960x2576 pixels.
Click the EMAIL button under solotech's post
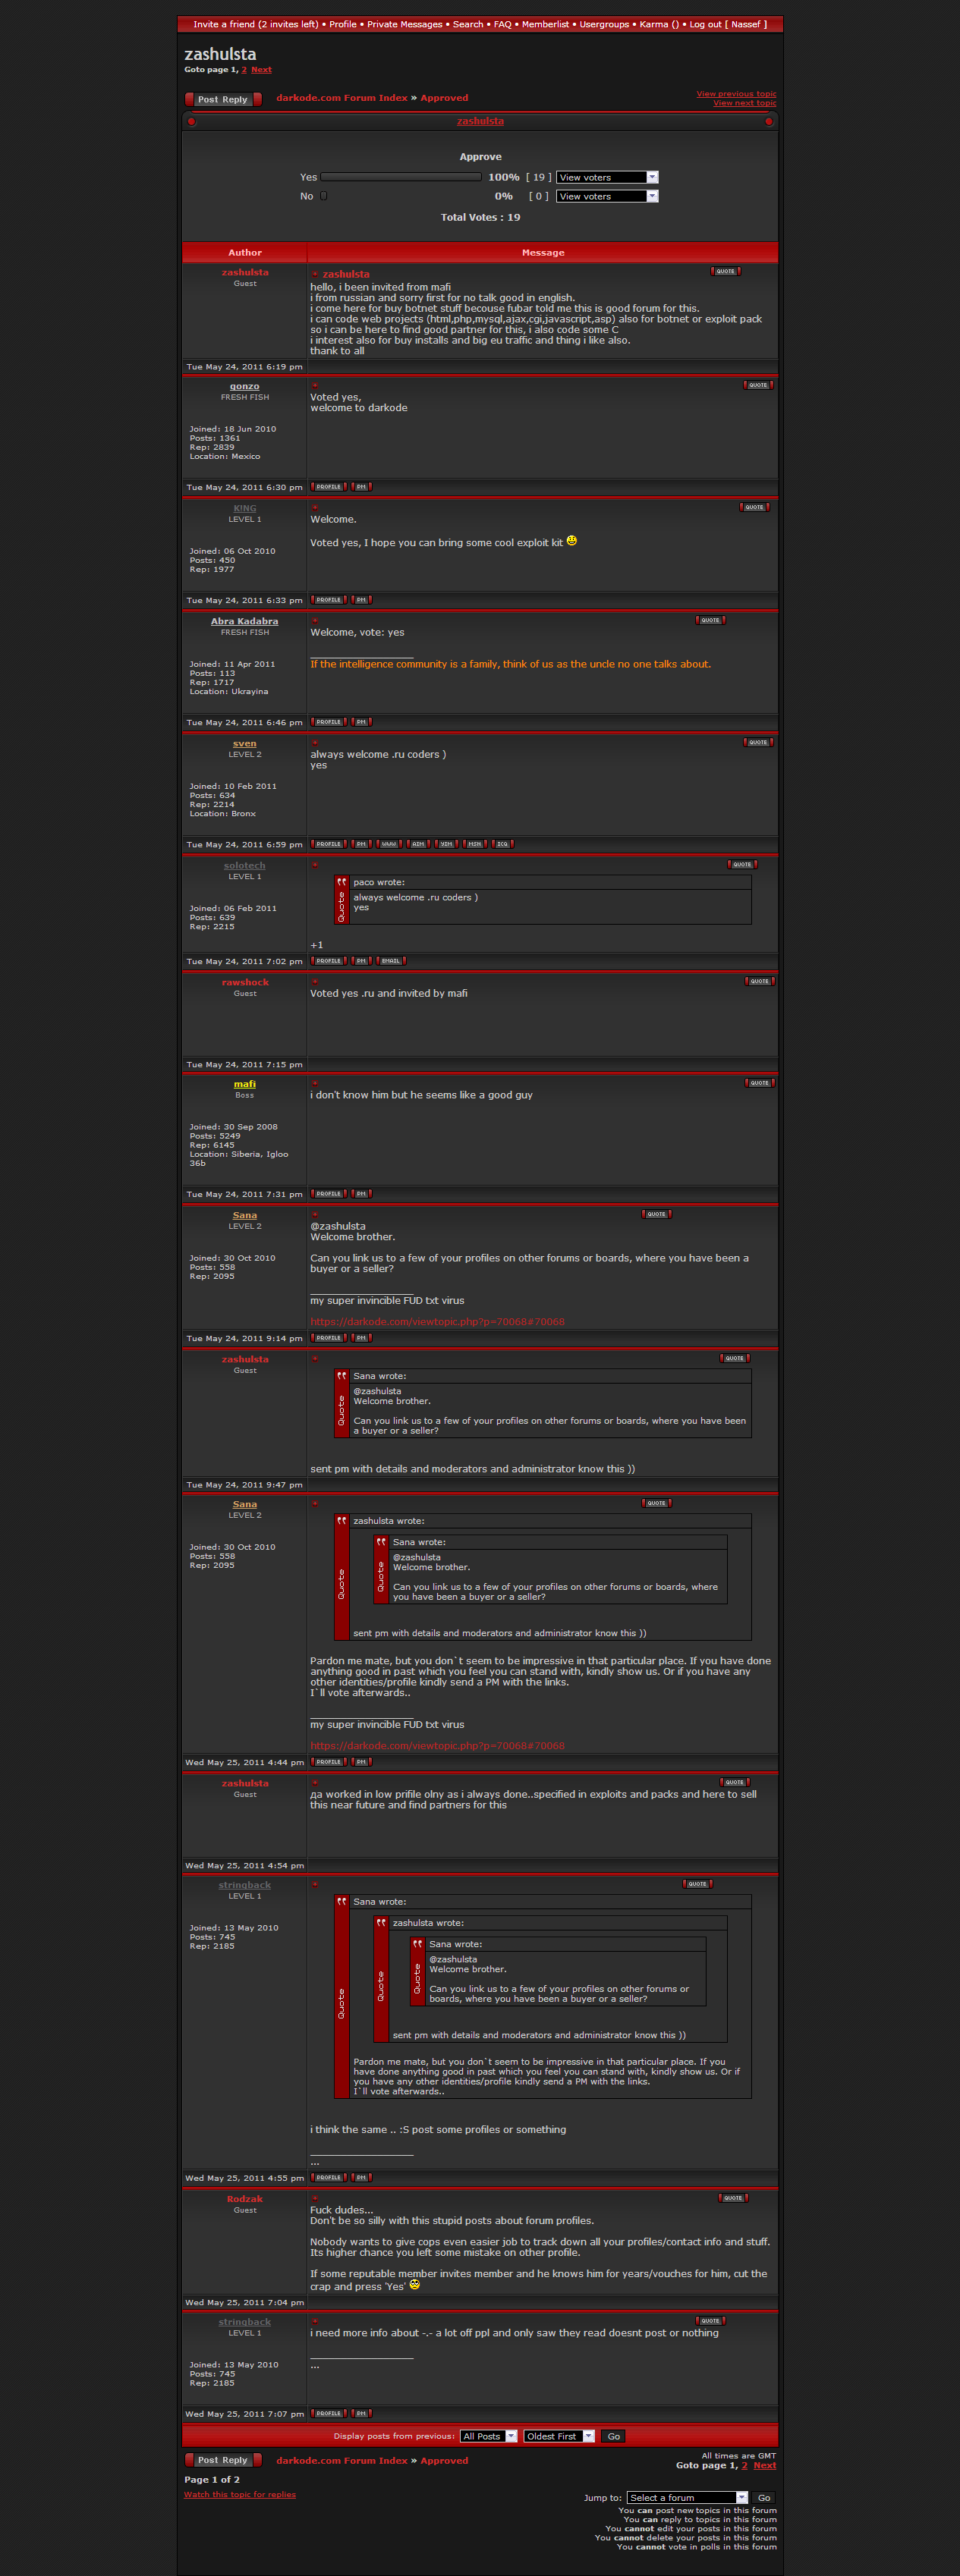[390, 961]
